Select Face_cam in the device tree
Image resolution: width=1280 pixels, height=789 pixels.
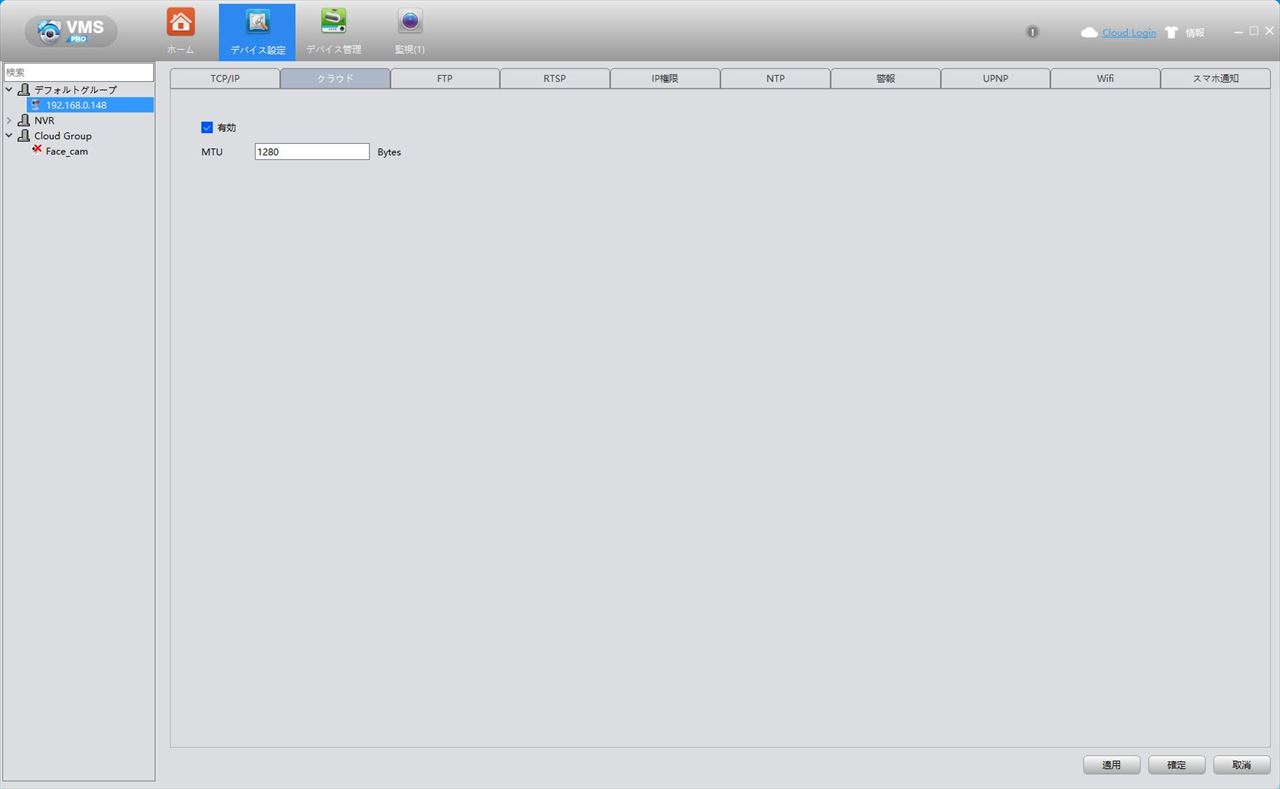click(x=67, y=151)
